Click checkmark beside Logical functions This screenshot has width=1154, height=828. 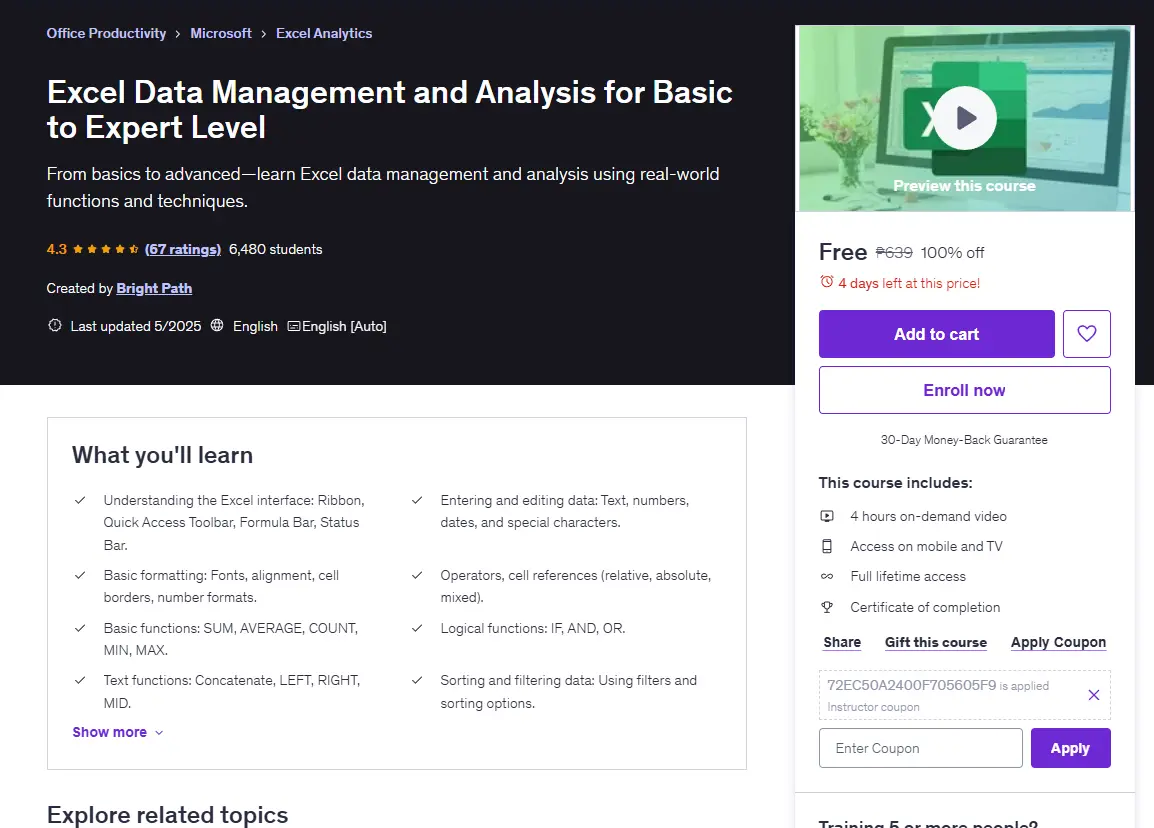[417, 629]
